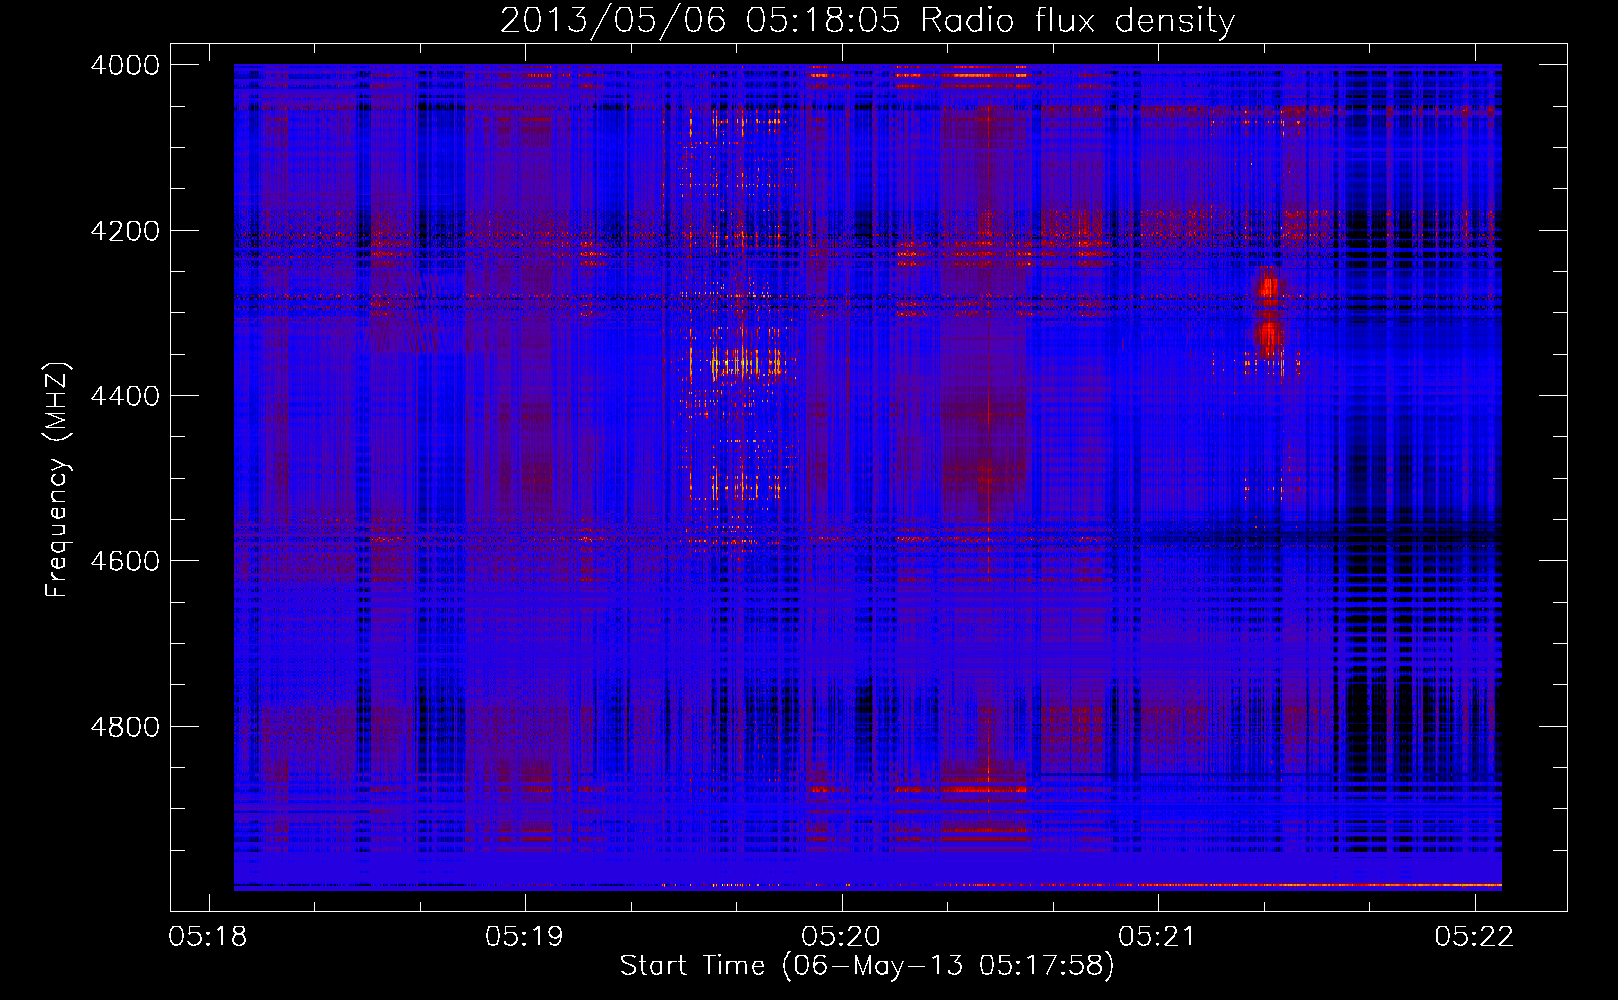Select the 4400 frequency tick label
Screen dimensions: 1618x1000
tap(125, 396)
